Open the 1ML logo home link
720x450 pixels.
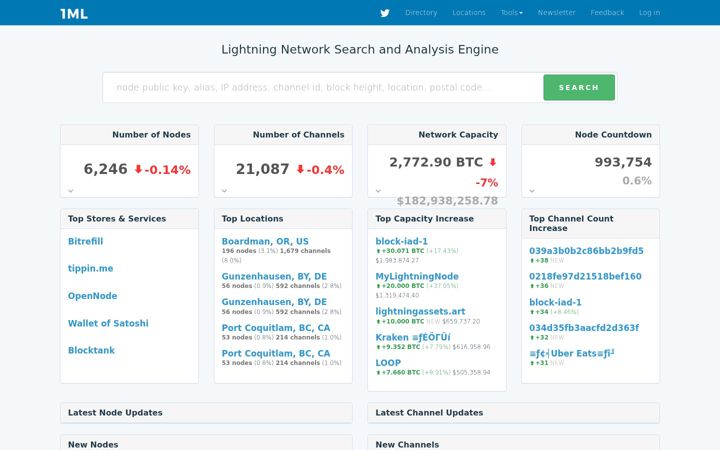click(x=74, y=13)
